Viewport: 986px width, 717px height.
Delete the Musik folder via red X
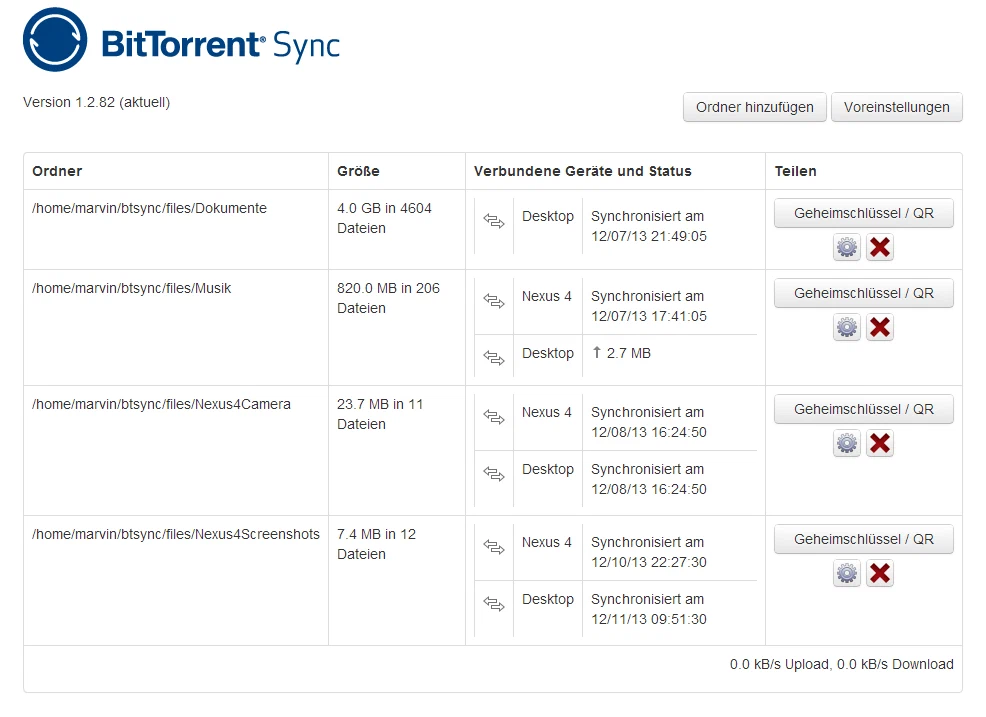coord(880,327)
